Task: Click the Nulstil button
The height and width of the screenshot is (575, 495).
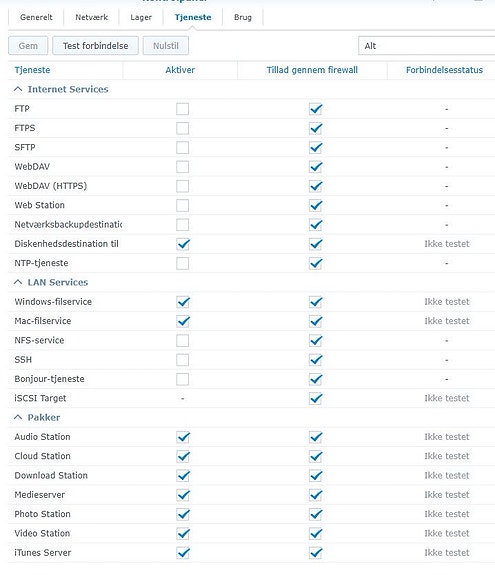Action: (x=166, y=46)
